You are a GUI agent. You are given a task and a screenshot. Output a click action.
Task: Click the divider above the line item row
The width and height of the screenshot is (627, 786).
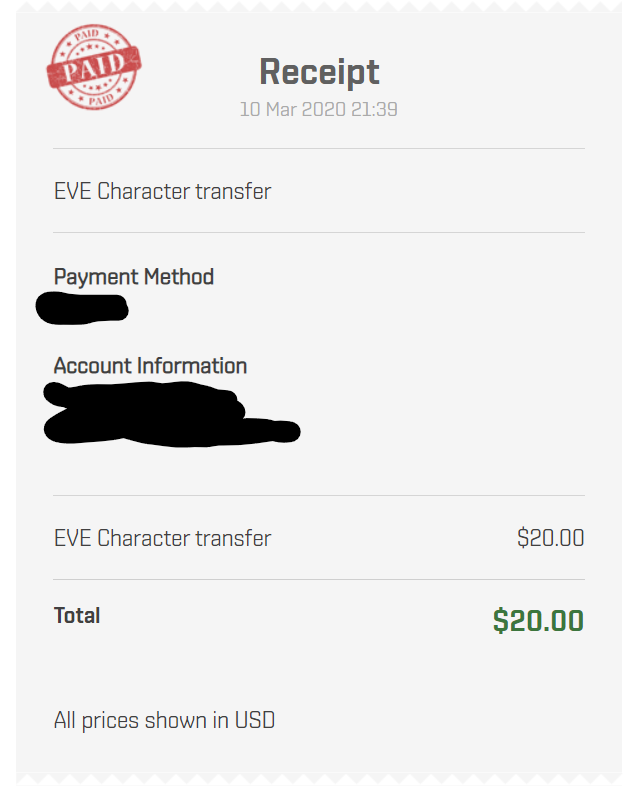point(319,495)
